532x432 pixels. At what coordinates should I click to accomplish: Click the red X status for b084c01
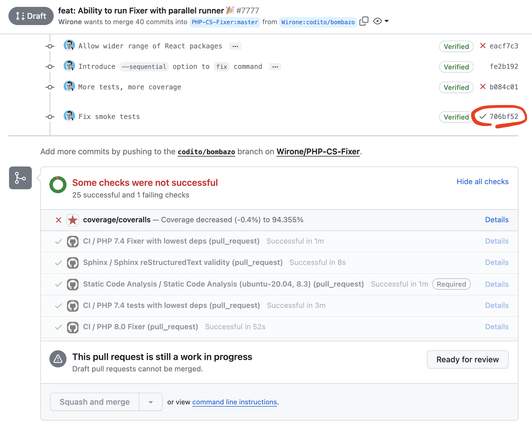(482, 87)
